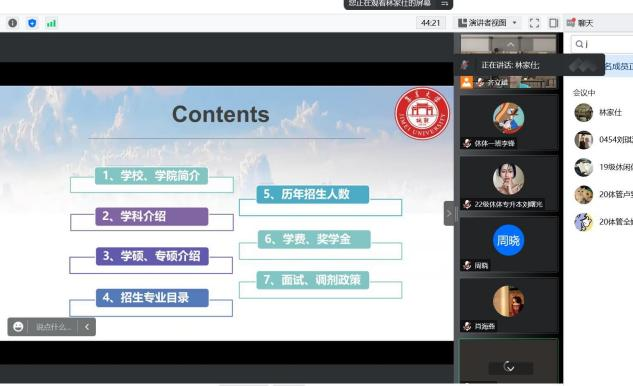Click muted mic icon on 周晓's tile
The height and width of the screenshot is (386, 633).
click(467, 265)
